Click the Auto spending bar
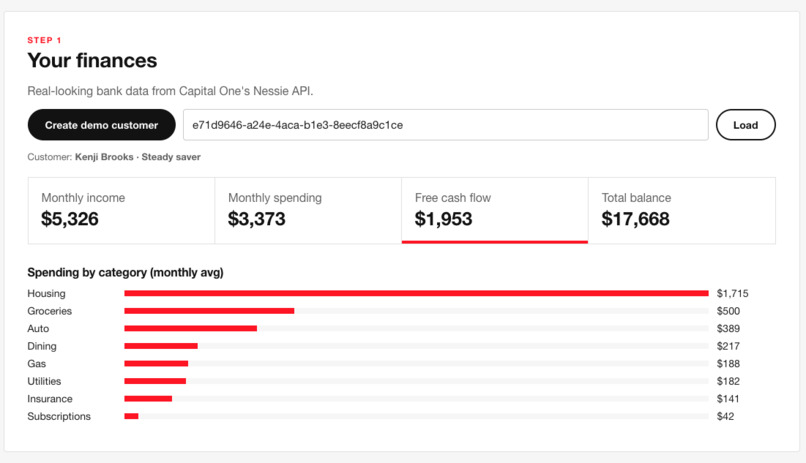806x463 pixels. tap(191, 328)
